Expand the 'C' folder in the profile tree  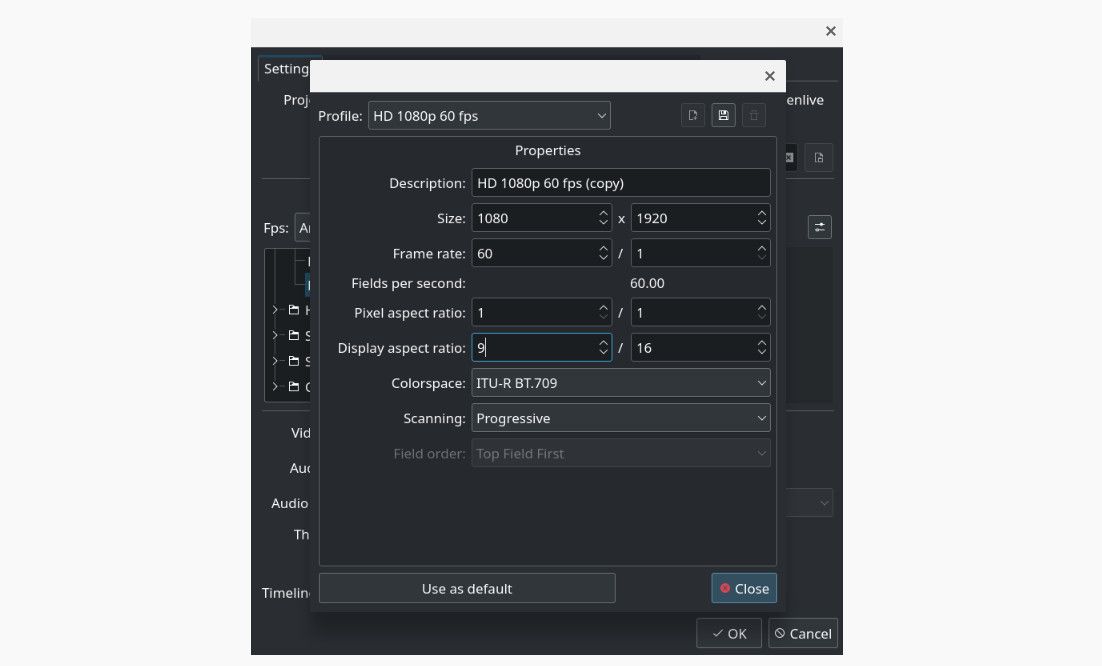pos(276,386)
